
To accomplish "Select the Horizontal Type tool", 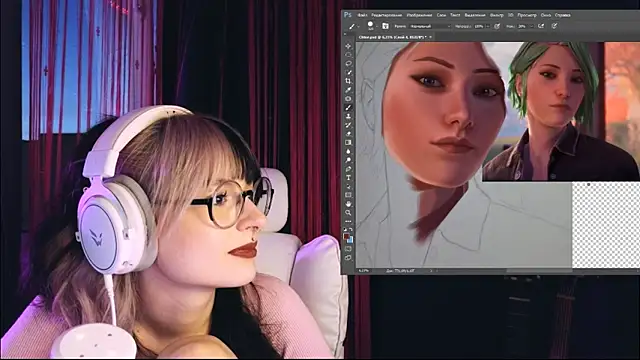I will pos(348,178).
